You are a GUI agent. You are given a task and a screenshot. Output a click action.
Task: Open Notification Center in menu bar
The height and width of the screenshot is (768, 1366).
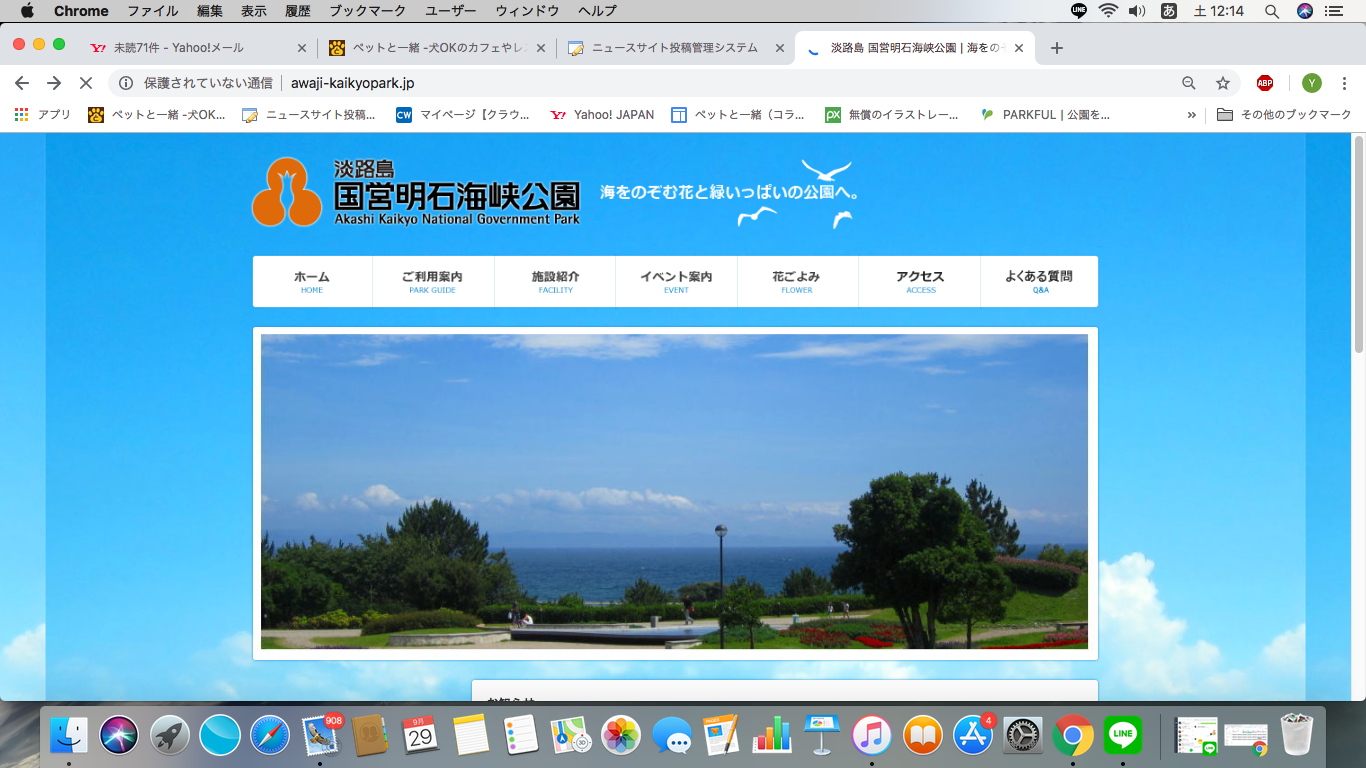(x=1334, y=11)
